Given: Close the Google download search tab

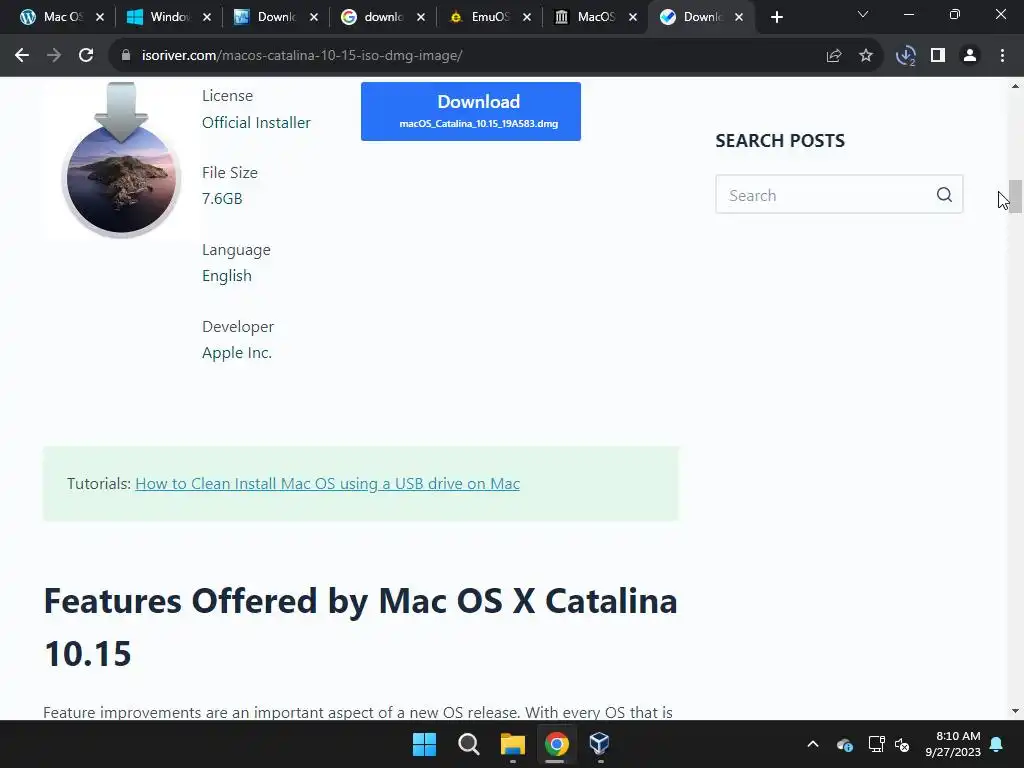Looking at the screenshot, I should click(x=421, y=18).
